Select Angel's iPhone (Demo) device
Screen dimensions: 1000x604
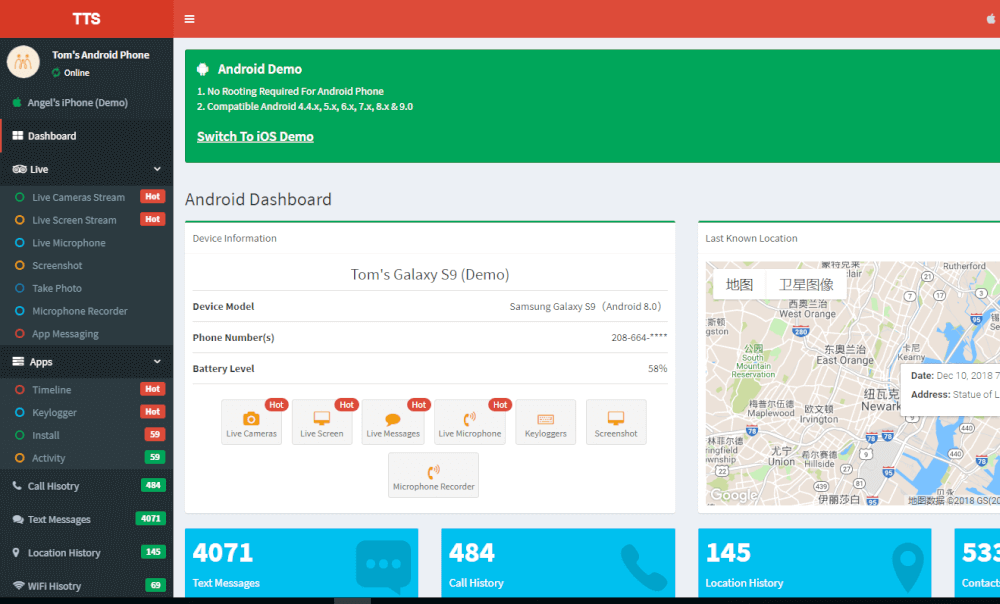(77, 103)
